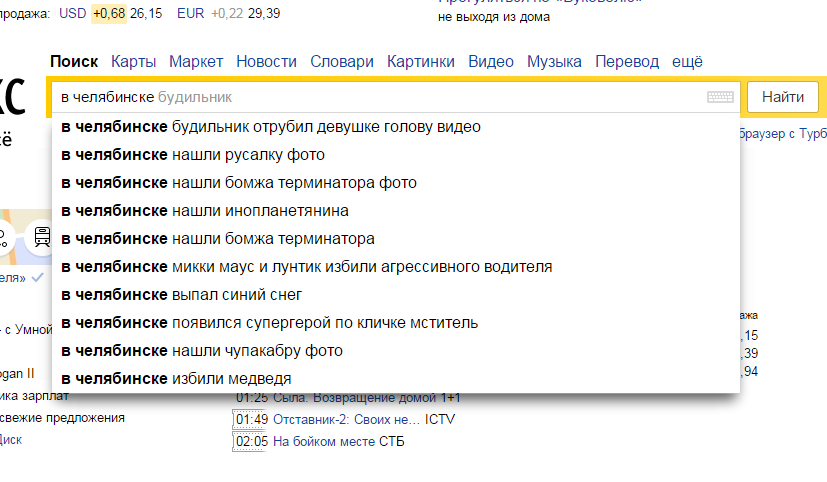Choose suggestion 'микки маус и лунтик избили'
This screenshot has width=827, height=482.
tap(396, 267)
